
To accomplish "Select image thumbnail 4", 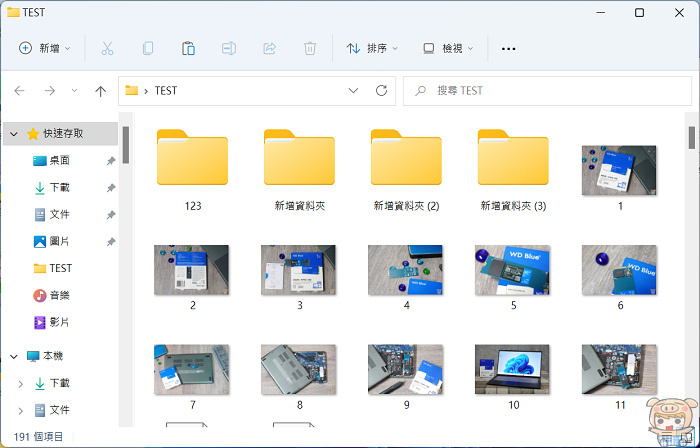I will [x=405, y=270].
